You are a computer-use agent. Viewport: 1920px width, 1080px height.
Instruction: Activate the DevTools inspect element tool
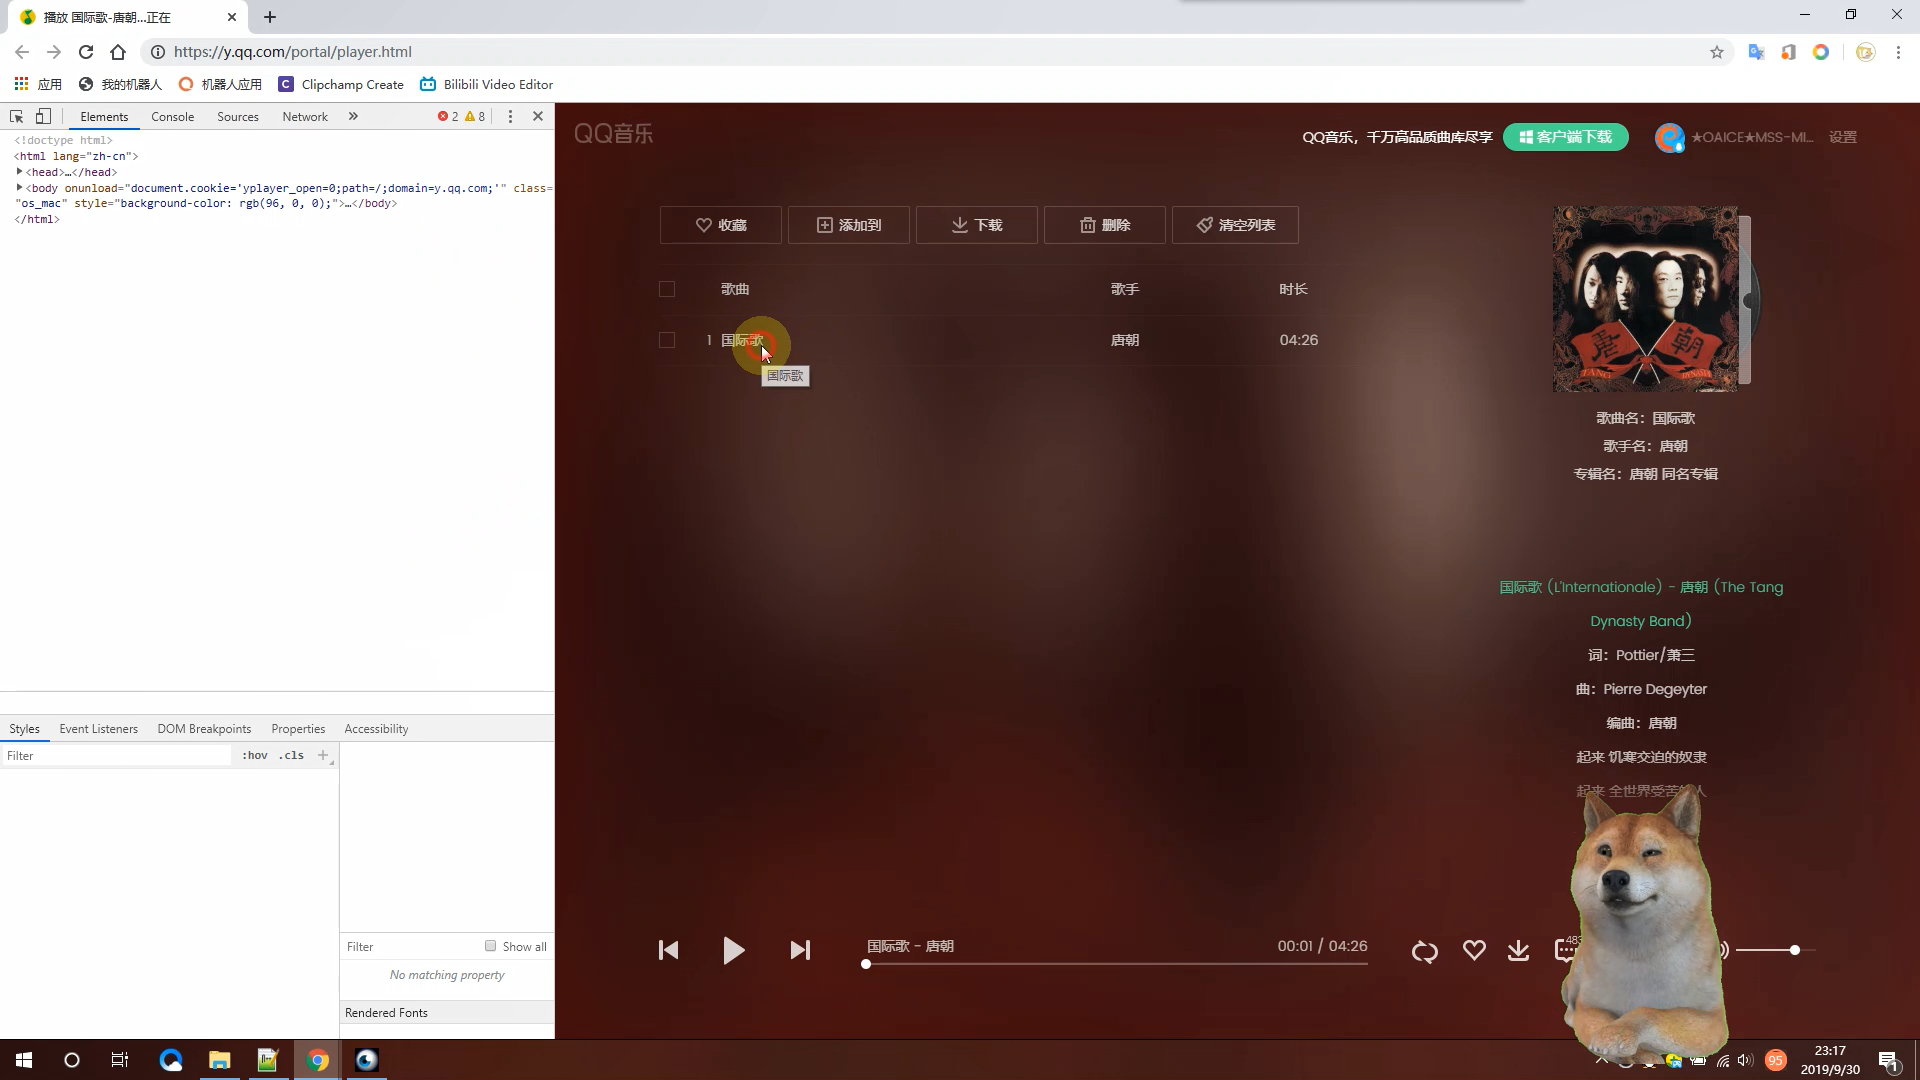pyautogui.click(x=17, y=117)
